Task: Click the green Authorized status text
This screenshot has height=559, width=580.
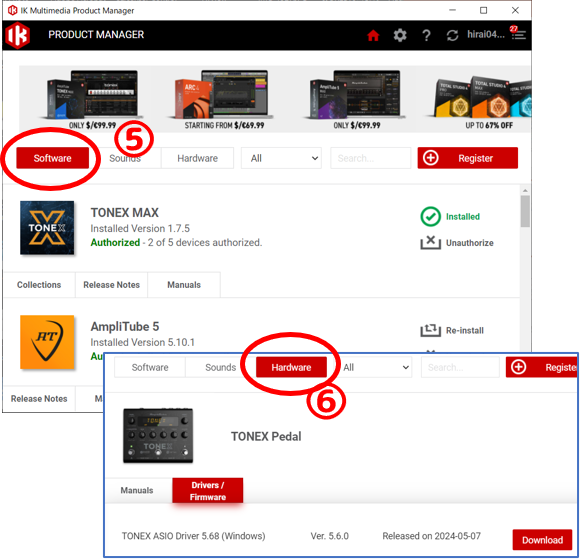Action: click(x=115, y=242)
